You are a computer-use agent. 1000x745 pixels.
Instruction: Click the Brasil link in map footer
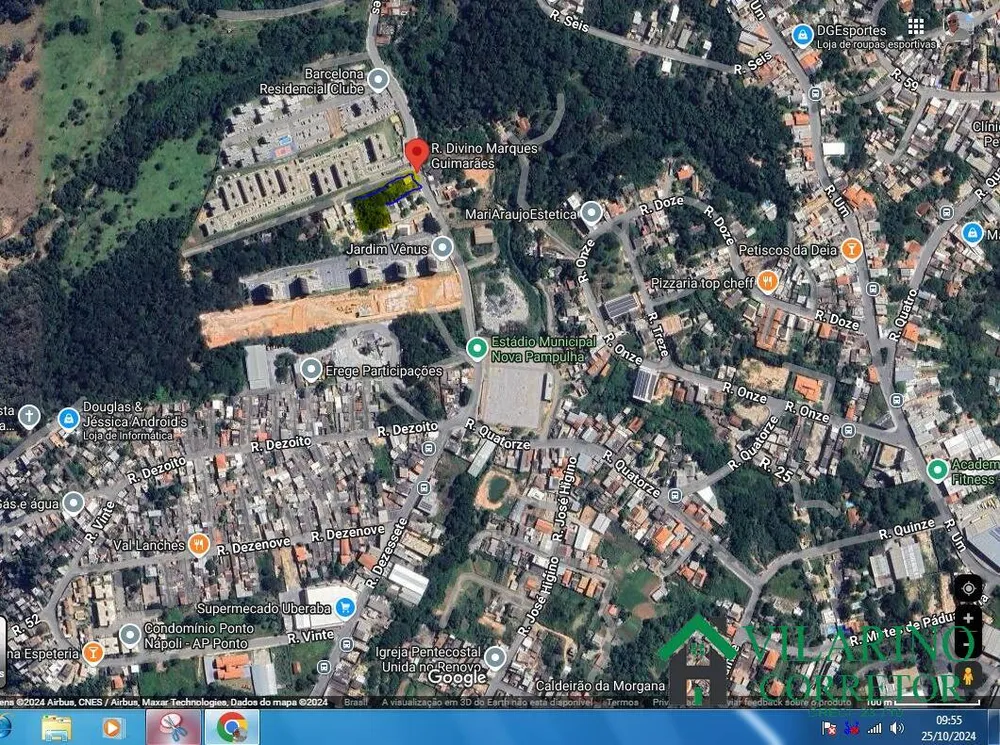[356, 702]
